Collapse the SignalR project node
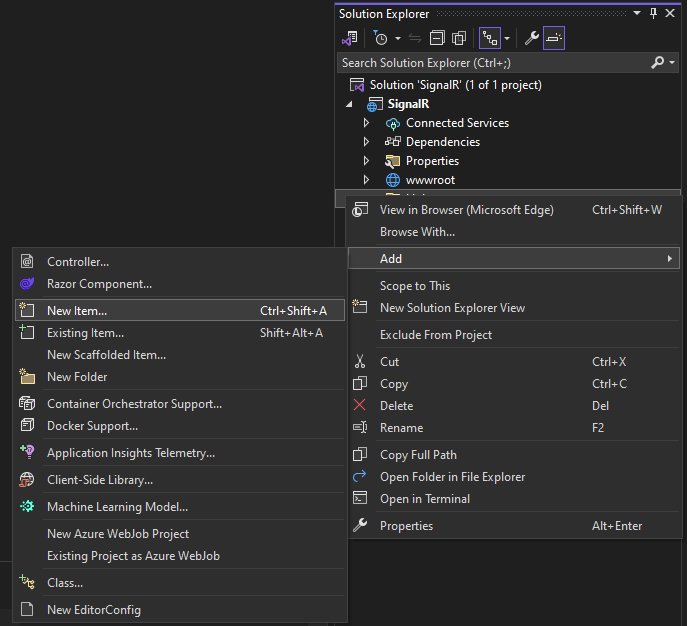Image resolution: width=687 pixels, height=626 pixels. pos(349,104)
